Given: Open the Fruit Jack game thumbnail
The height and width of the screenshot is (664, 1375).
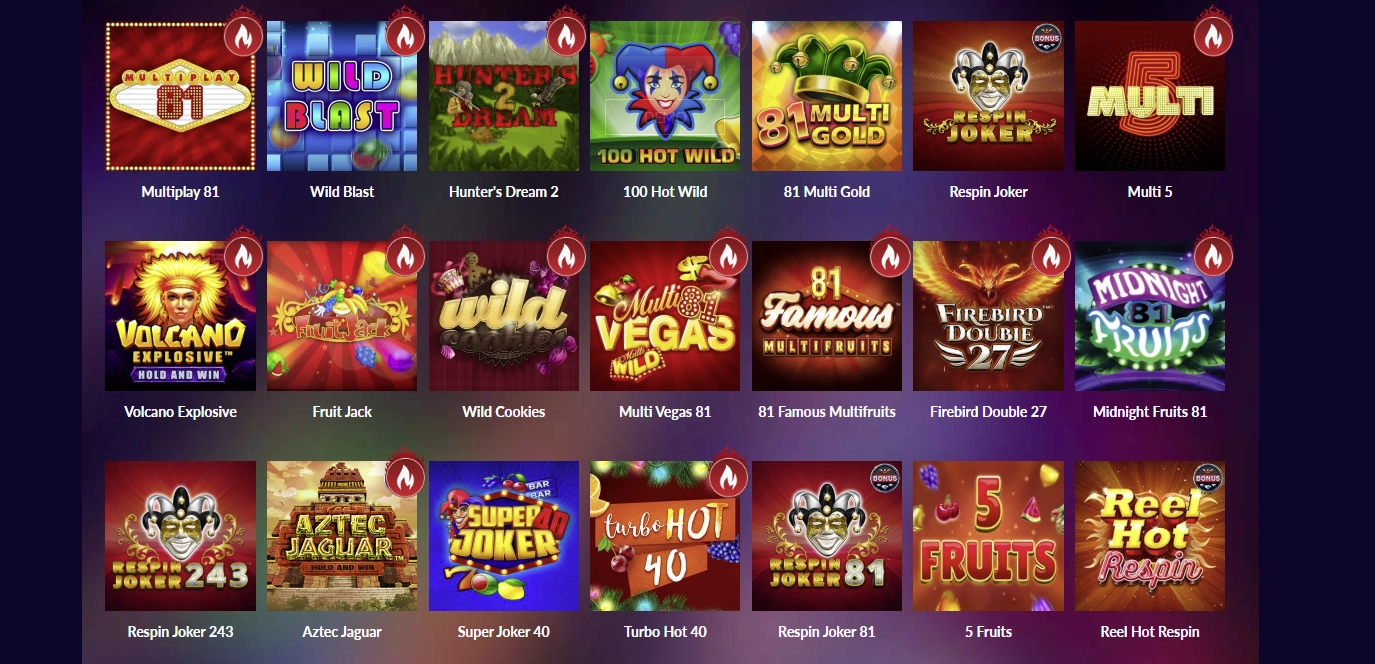Looking at the screenshot, I should pos(342,316).
